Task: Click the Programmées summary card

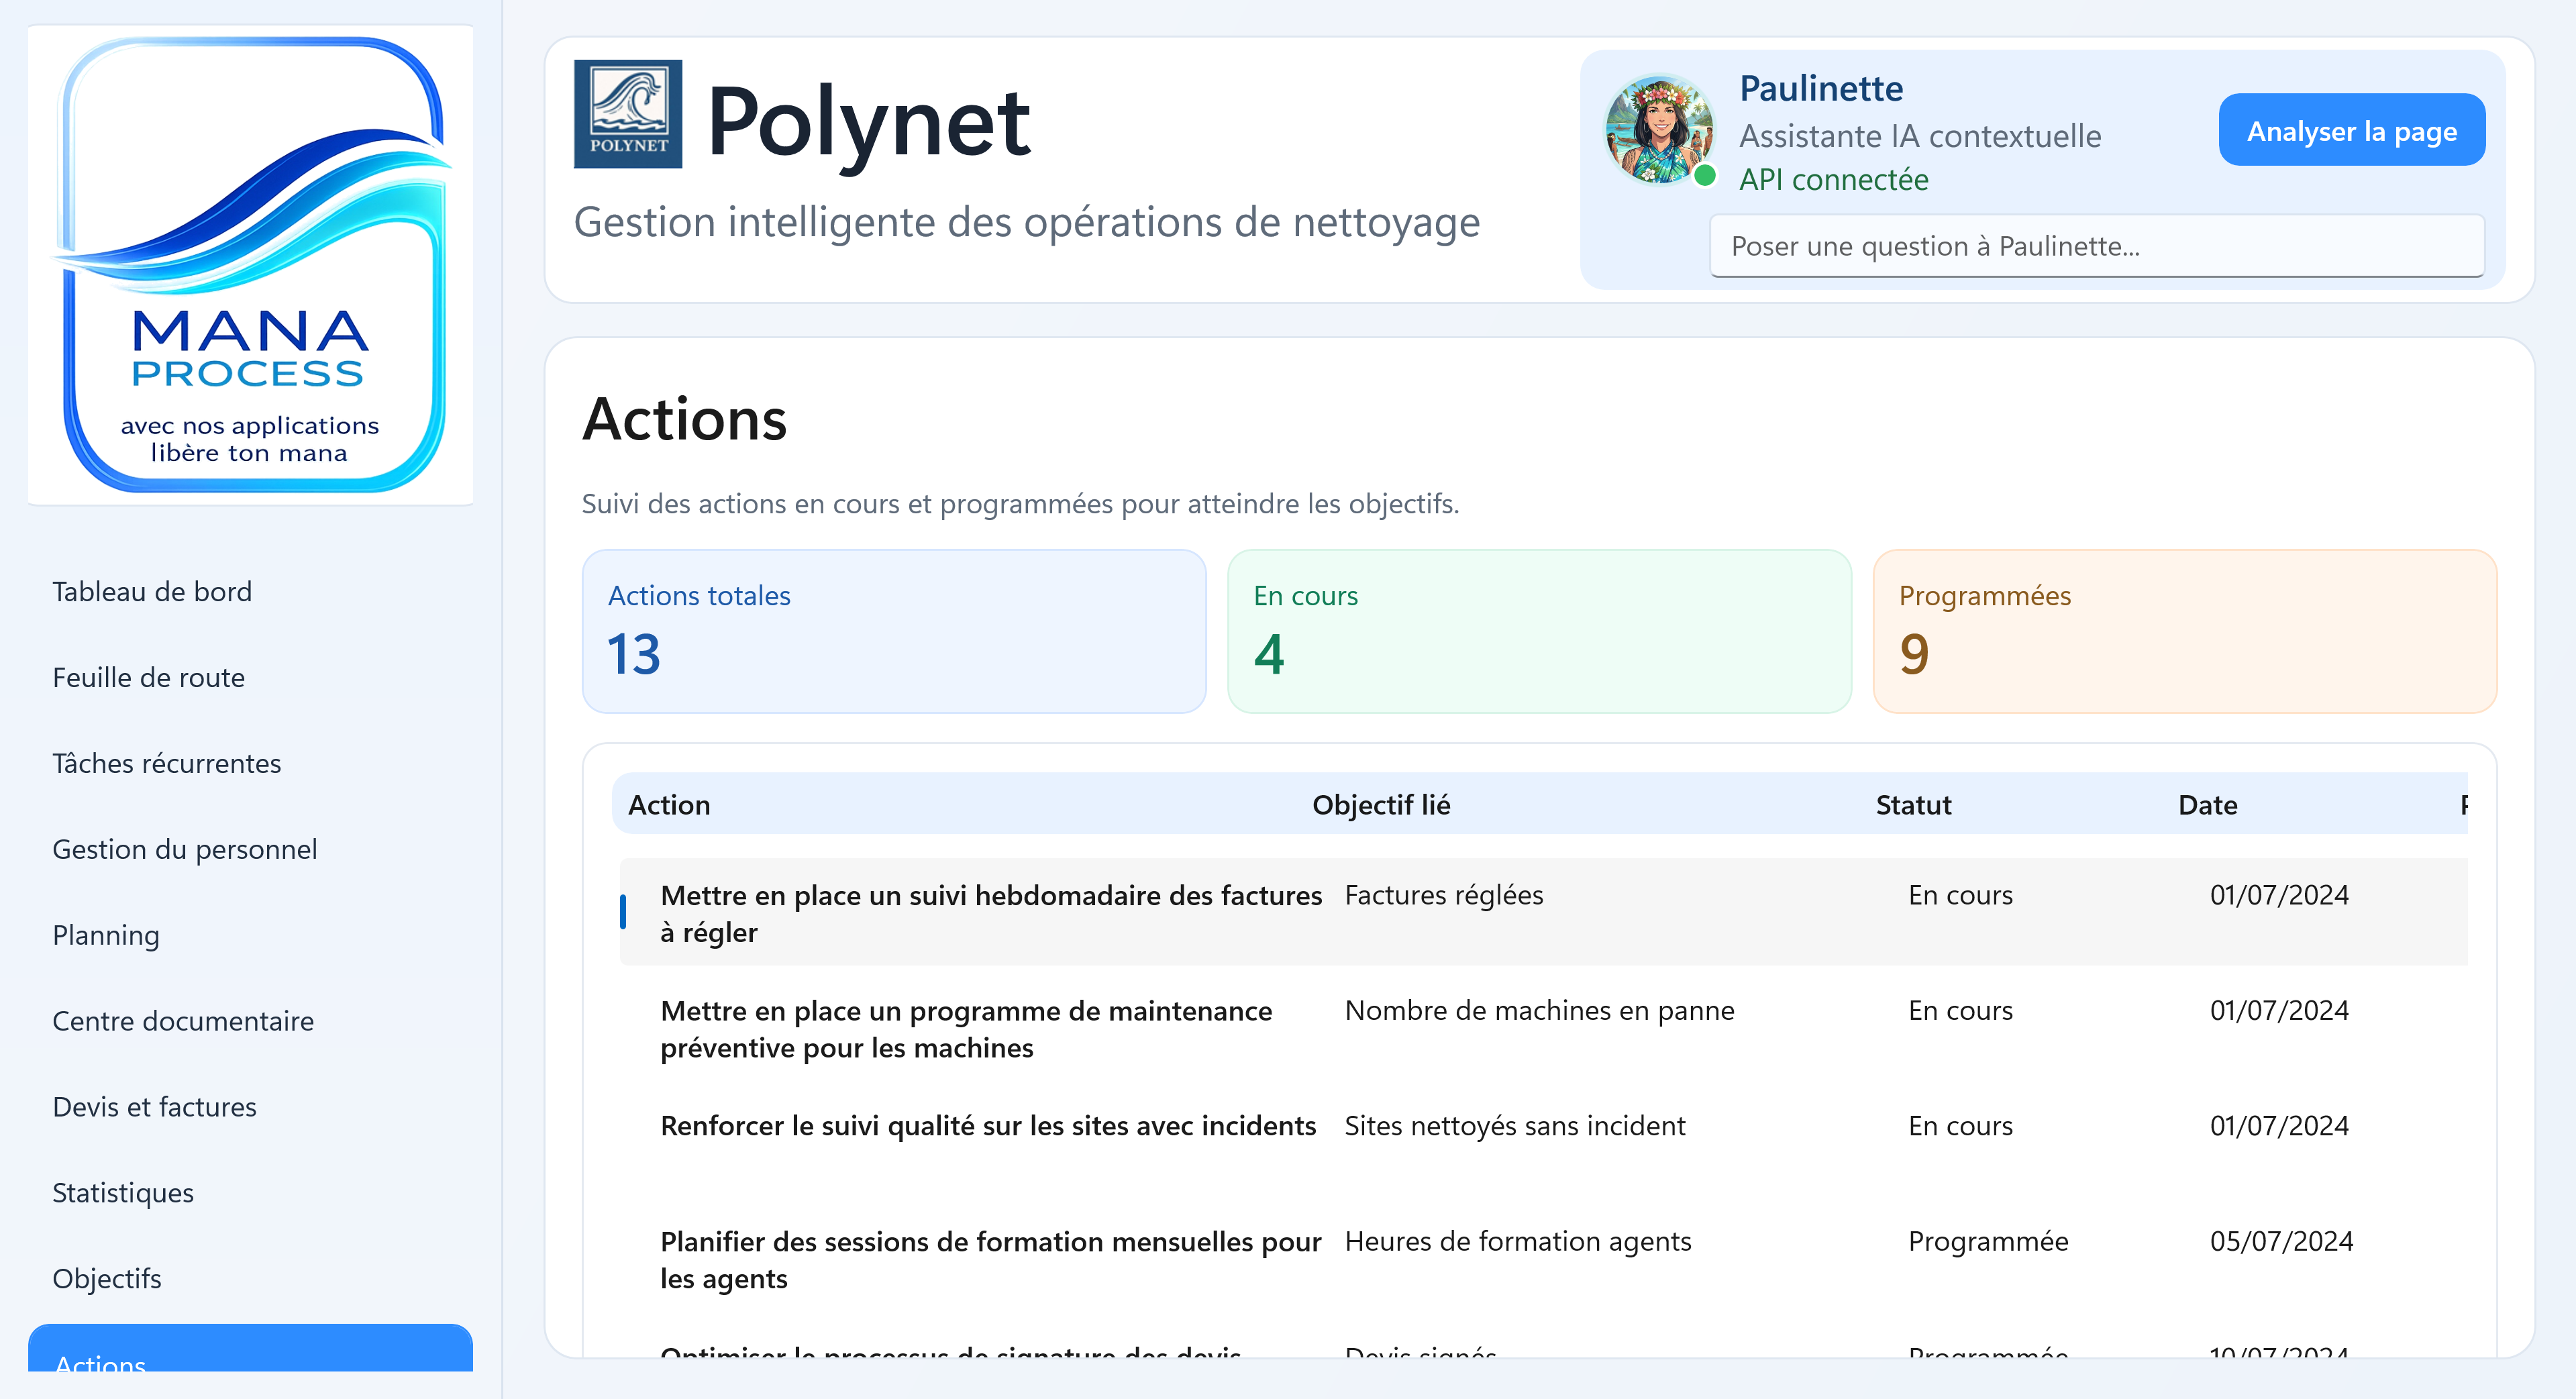Action: point(2184,631)
